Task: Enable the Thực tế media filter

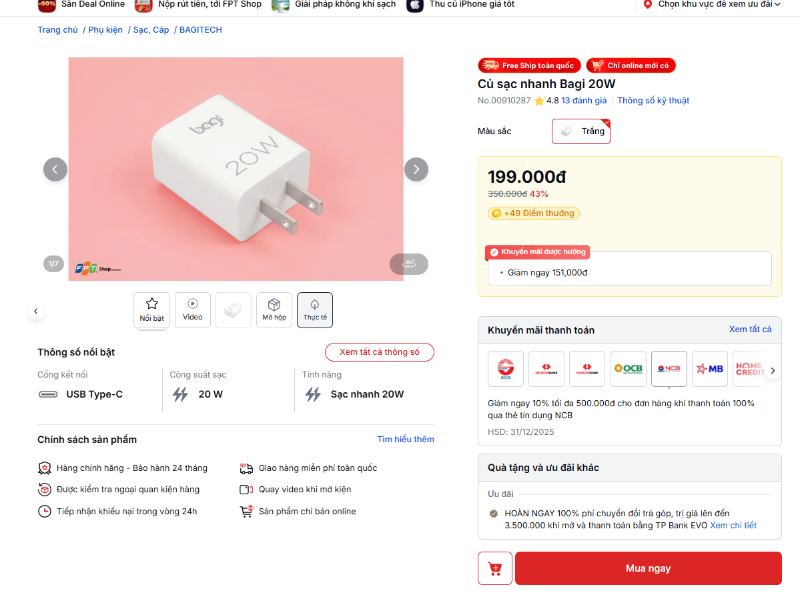Action: click(x=314, y=309)
